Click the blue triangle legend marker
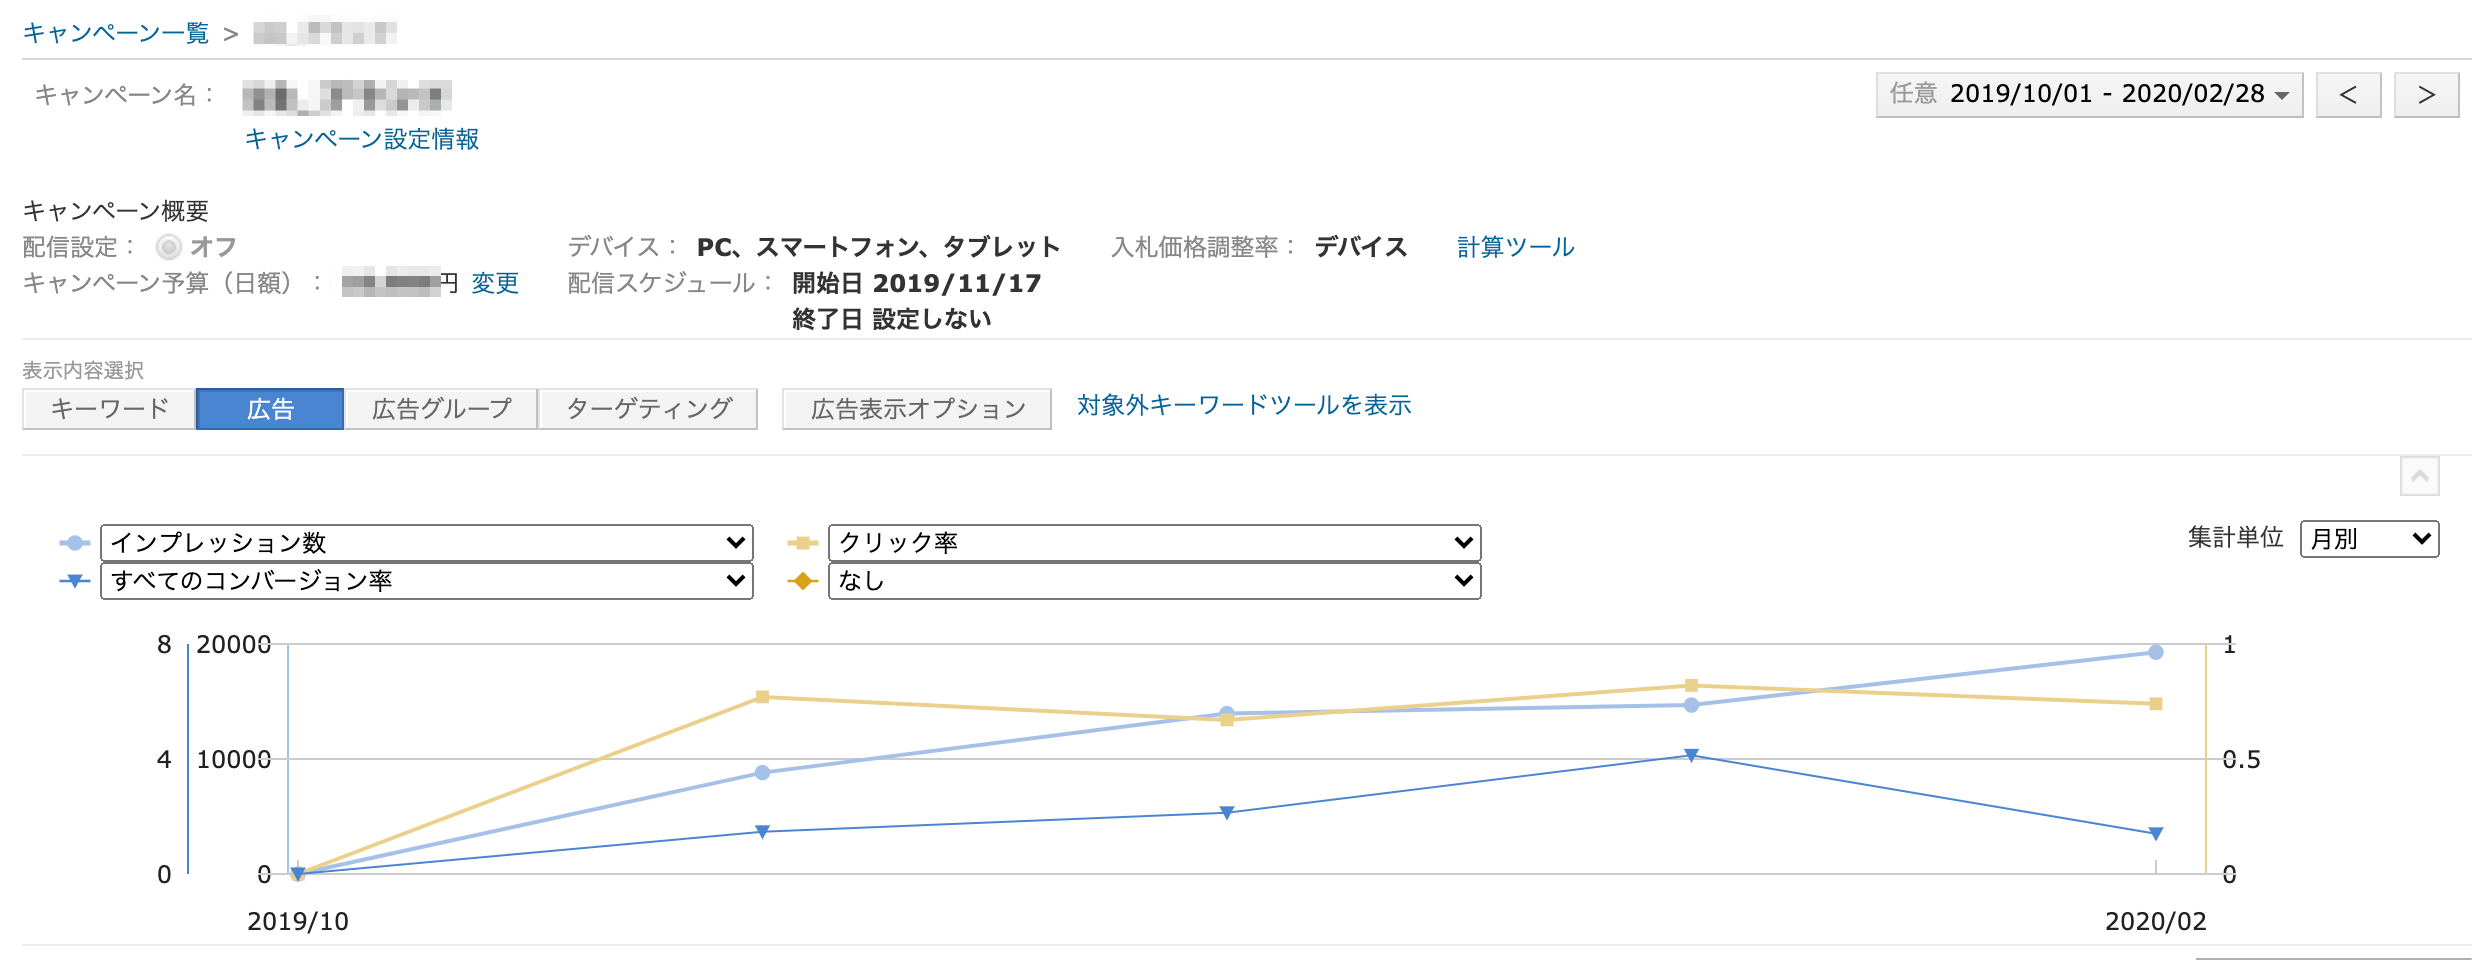2492x960 pixels. click(x=74, y=581)
